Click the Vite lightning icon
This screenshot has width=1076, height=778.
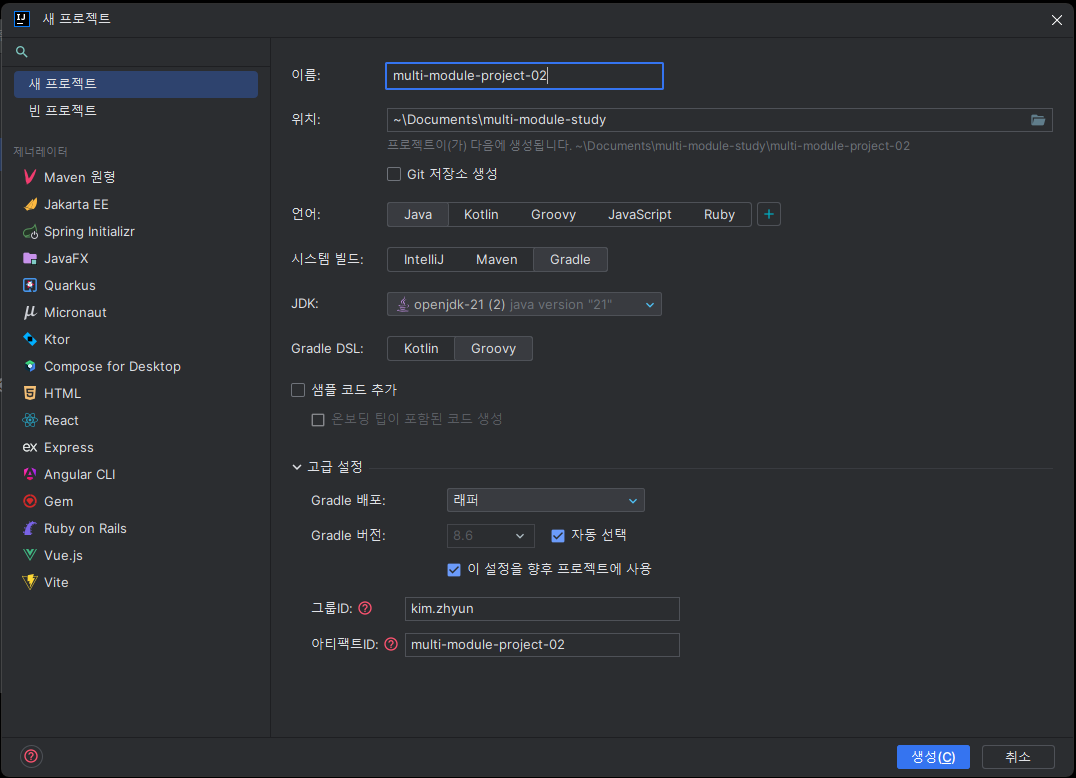(30, 582)
